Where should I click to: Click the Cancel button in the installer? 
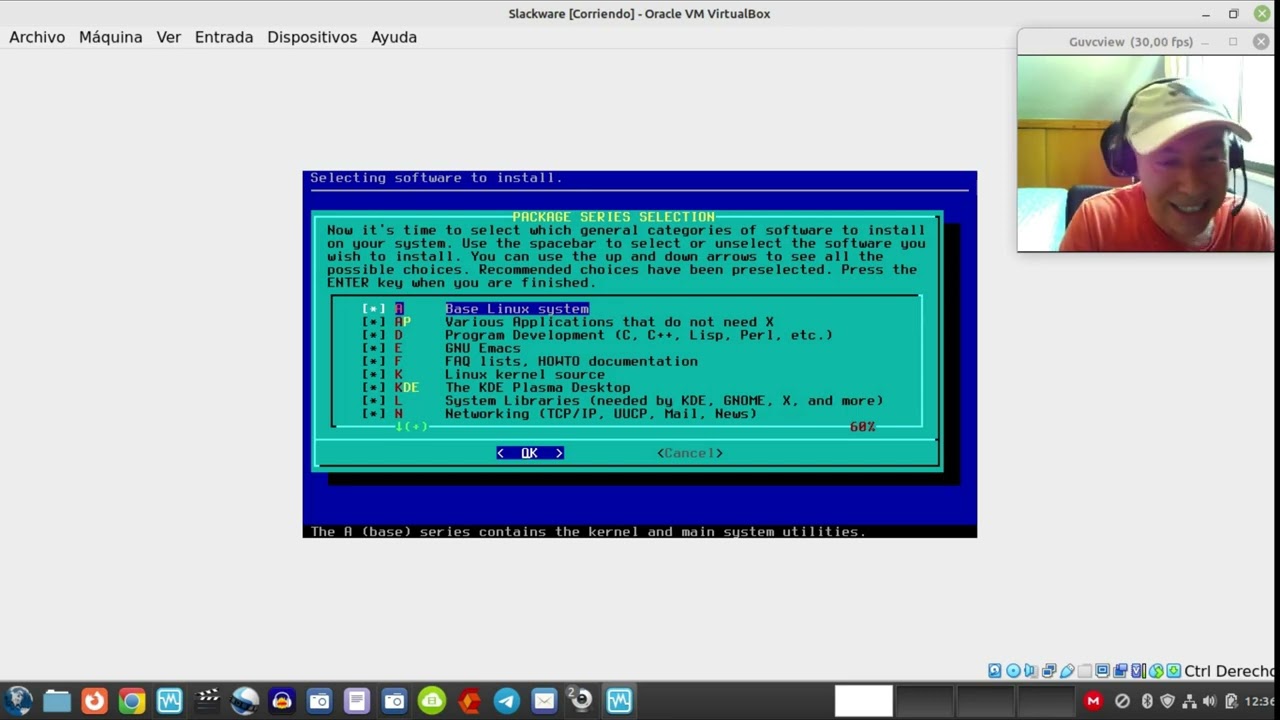(x=690, y=453)
